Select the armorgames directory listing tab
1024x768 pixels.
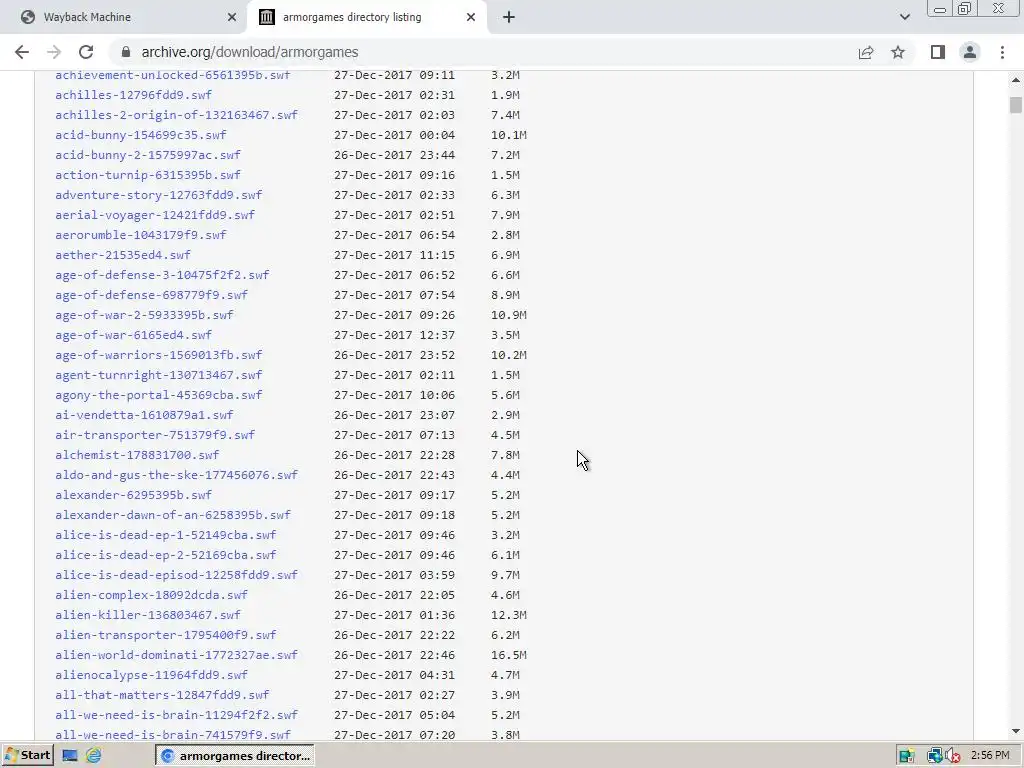(368, 17)
